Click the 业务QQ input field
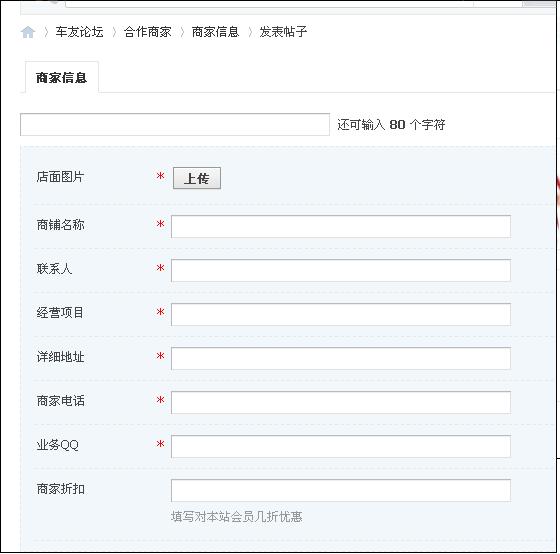 pyautogui.click(x=341, y=446)
